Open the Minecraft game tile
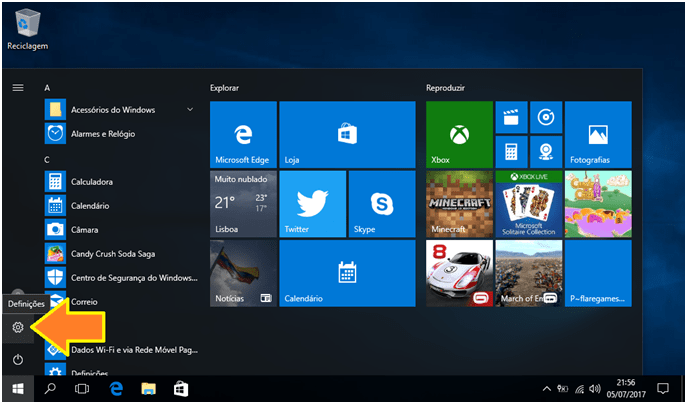 [458, 203]
